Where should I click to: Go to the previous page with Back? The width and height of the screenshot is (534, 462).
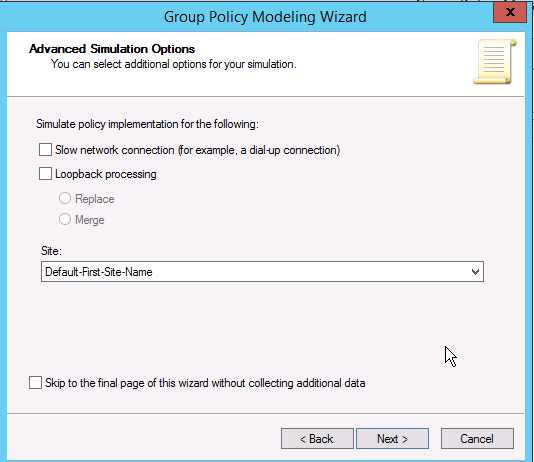(x=317, y=439)
